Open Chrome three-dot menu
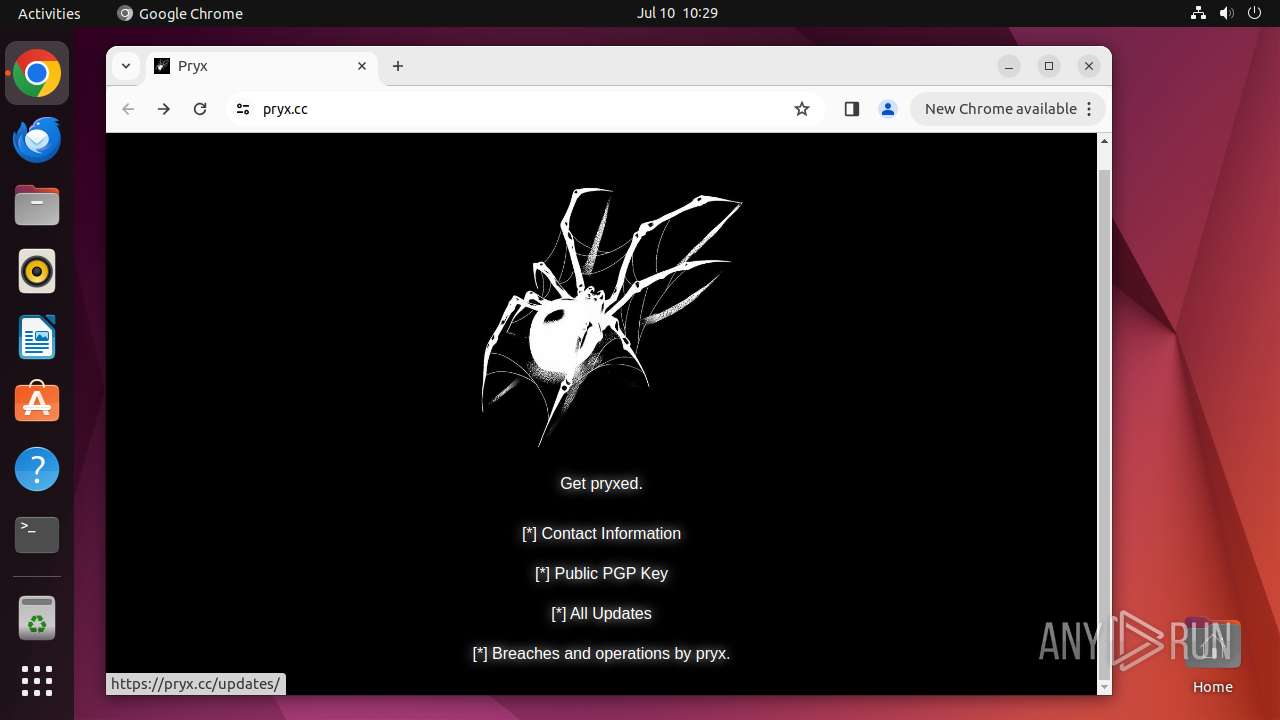Image resolution: width=1280 pixels, height=720 pixels. pos(1090,109)
